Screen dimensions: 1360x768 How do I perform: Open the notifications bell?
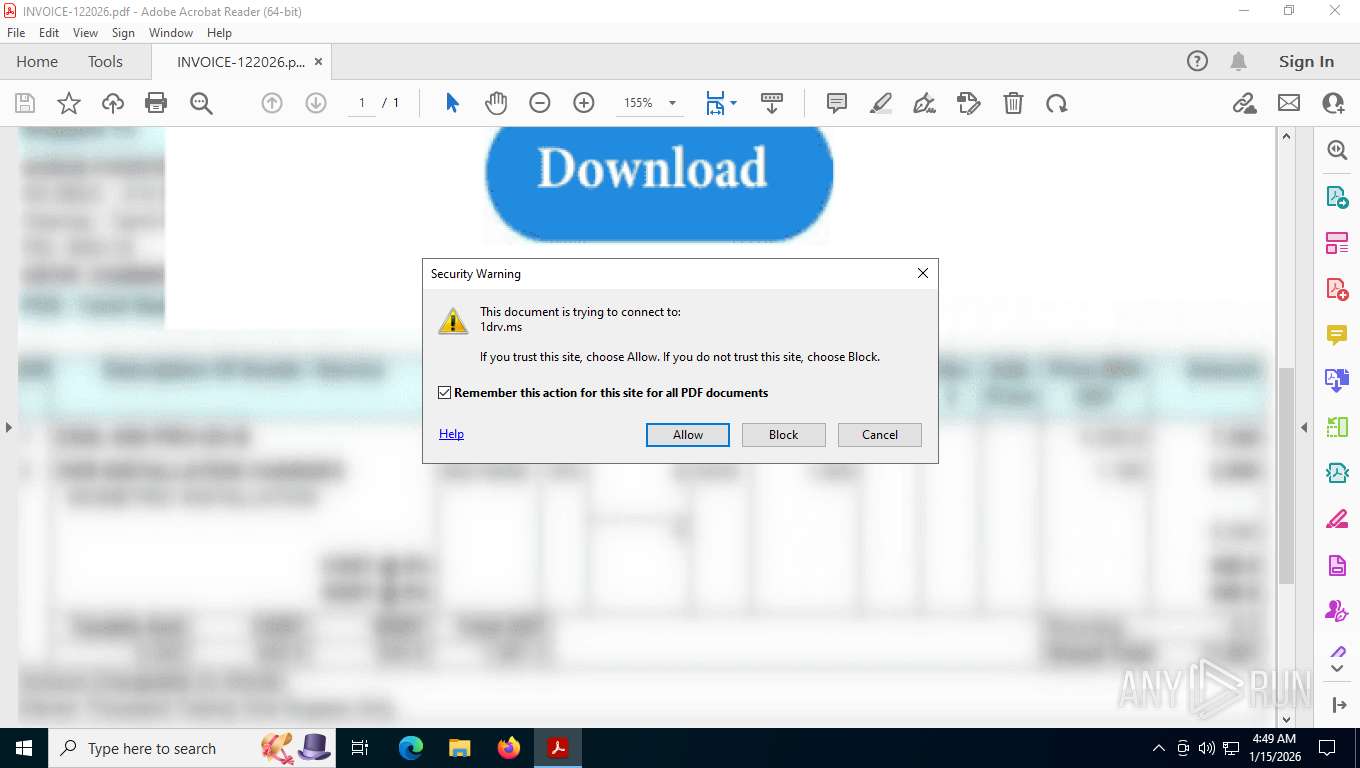pyautogui.click(x=1238, y=61)
